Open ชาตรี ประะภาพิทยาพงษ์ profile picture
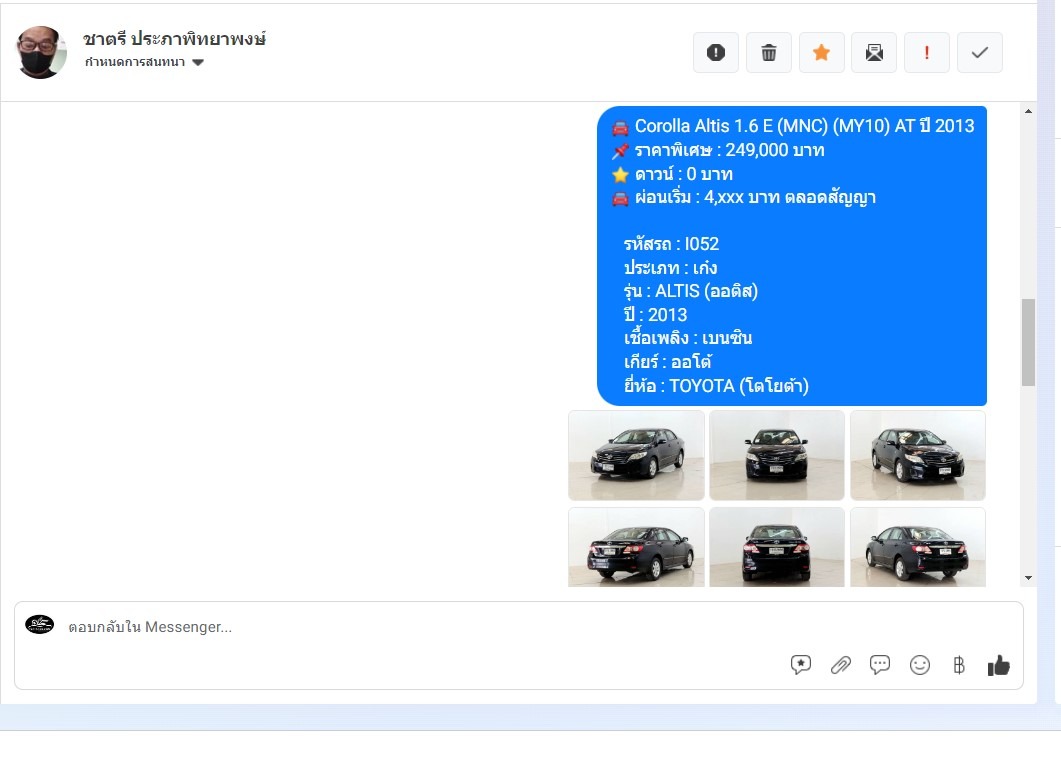Image resolution: width=1061 pixels, height=760 pixels. click(x=41, y=52)
